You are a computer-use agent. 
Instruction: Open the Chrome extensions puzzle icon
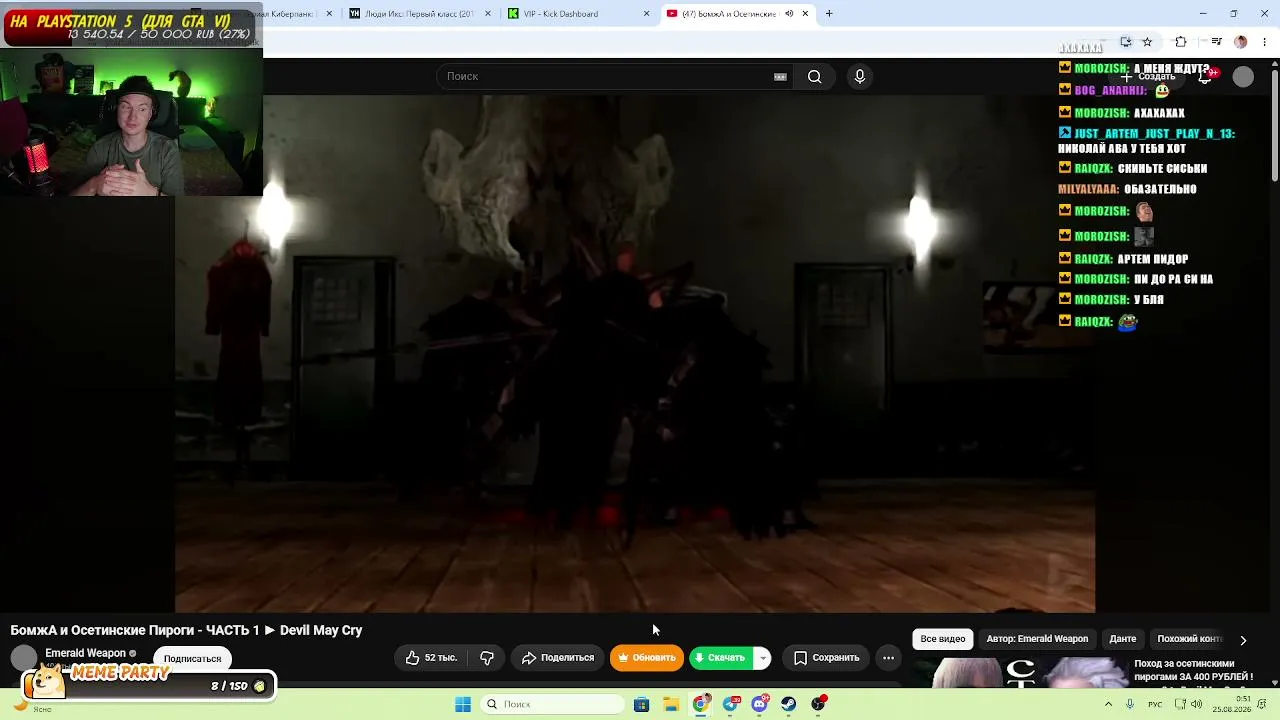pyautogui.click(x=1181, y=42)
